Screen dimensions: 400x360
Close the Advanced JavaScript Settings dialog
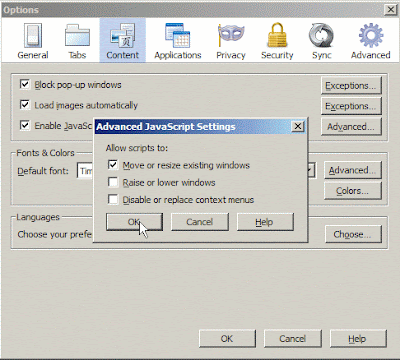coord(297,126)
